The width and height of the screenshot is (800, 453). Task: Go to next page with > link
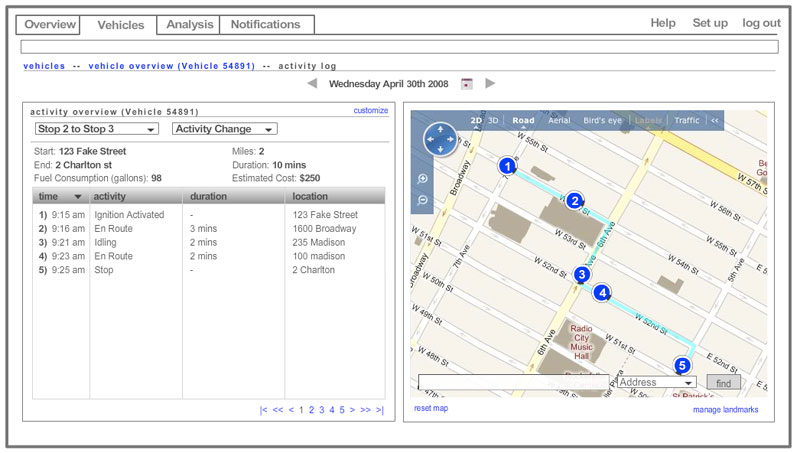click(x=352, y=410)
